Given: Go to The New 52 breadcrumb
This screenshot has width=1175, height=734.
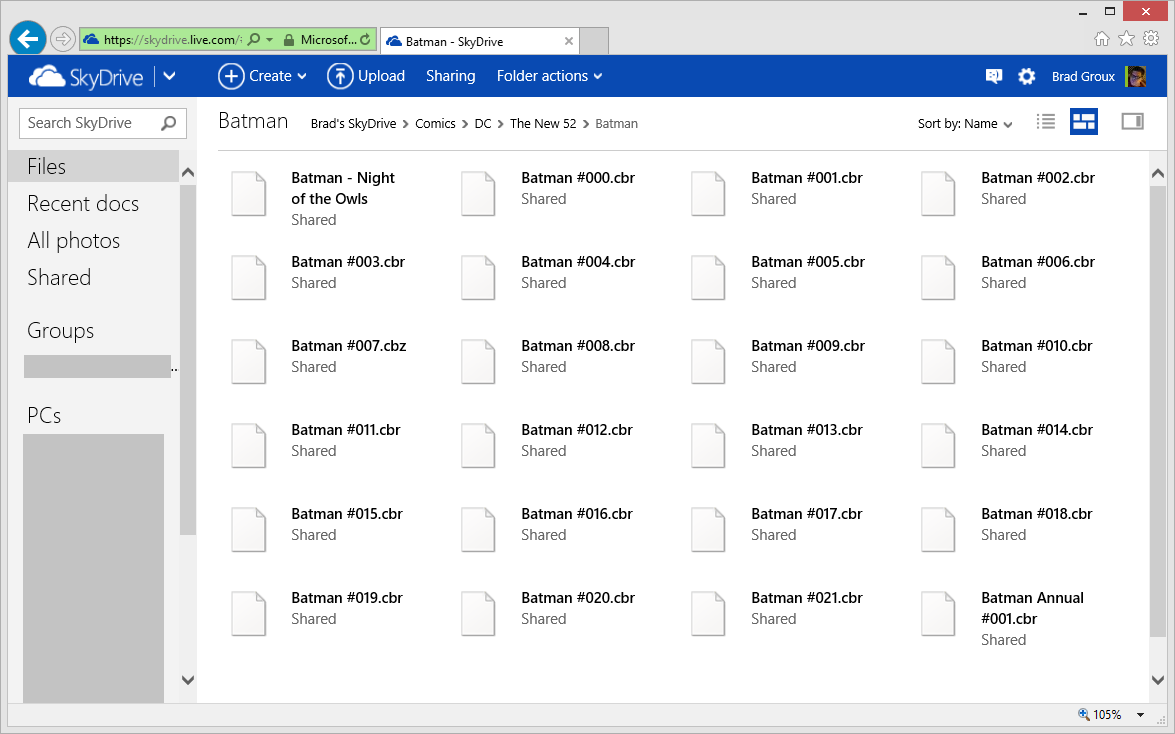Looking at the screenshot, I should (543, 124).
